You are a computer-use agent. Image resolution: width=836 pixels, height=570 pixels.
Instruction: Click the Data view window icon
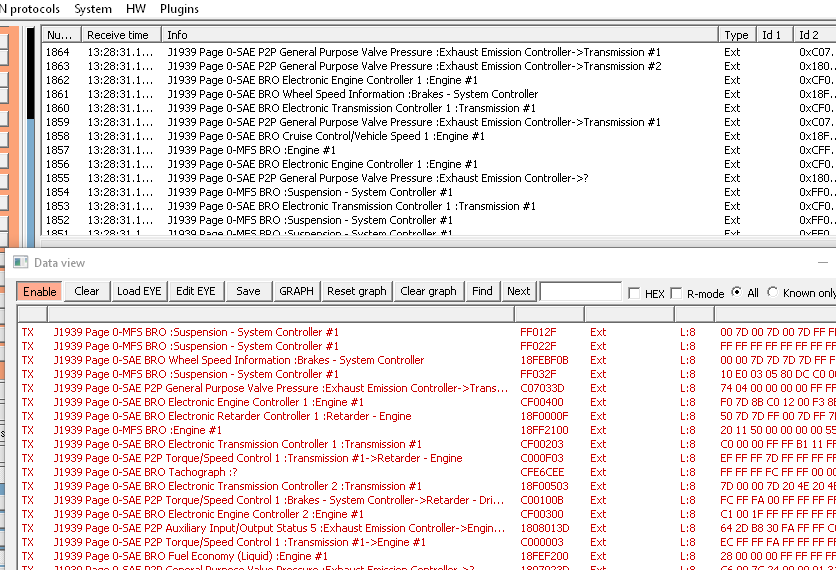point(21,262)
